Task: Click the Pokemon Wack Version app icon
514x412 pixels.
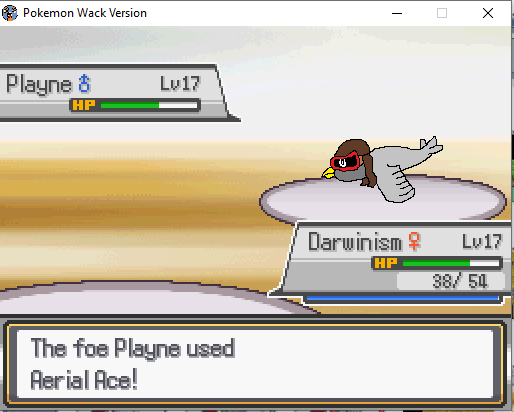Action: pyautogui.click(x=10, y=13)
